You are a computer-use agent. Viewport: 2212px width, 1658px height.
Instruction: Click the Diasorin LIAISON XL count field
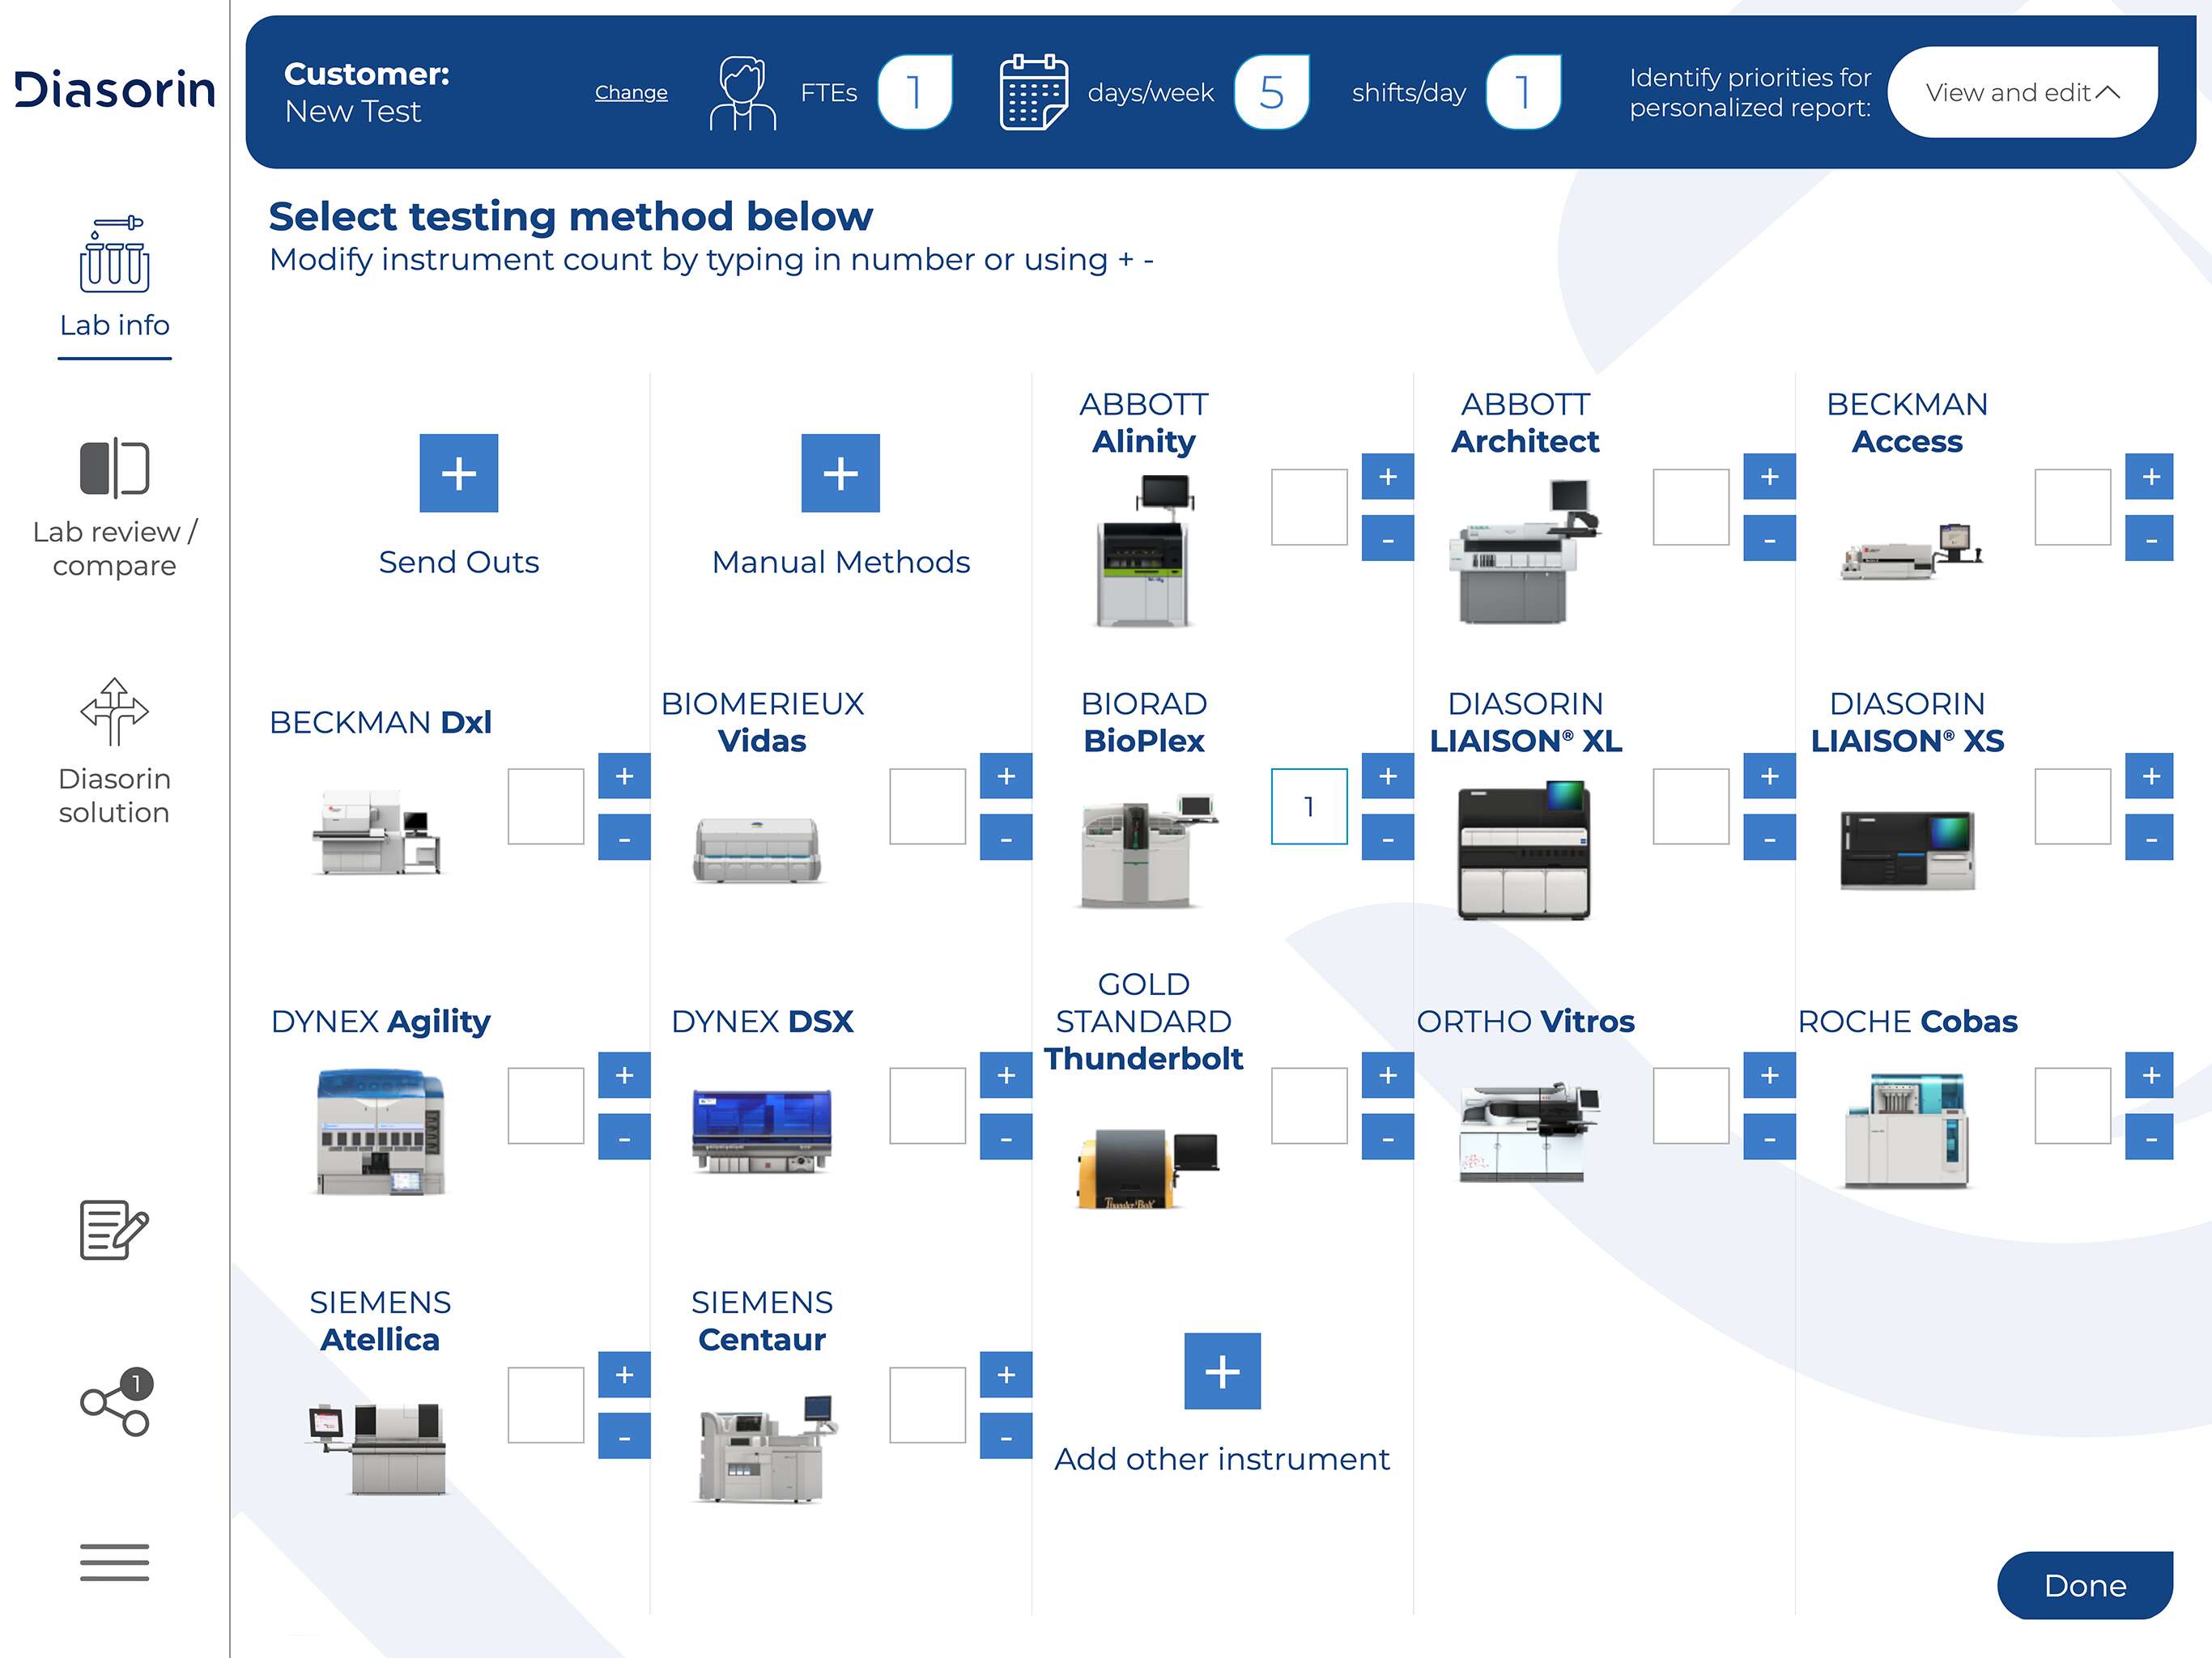1691,806
